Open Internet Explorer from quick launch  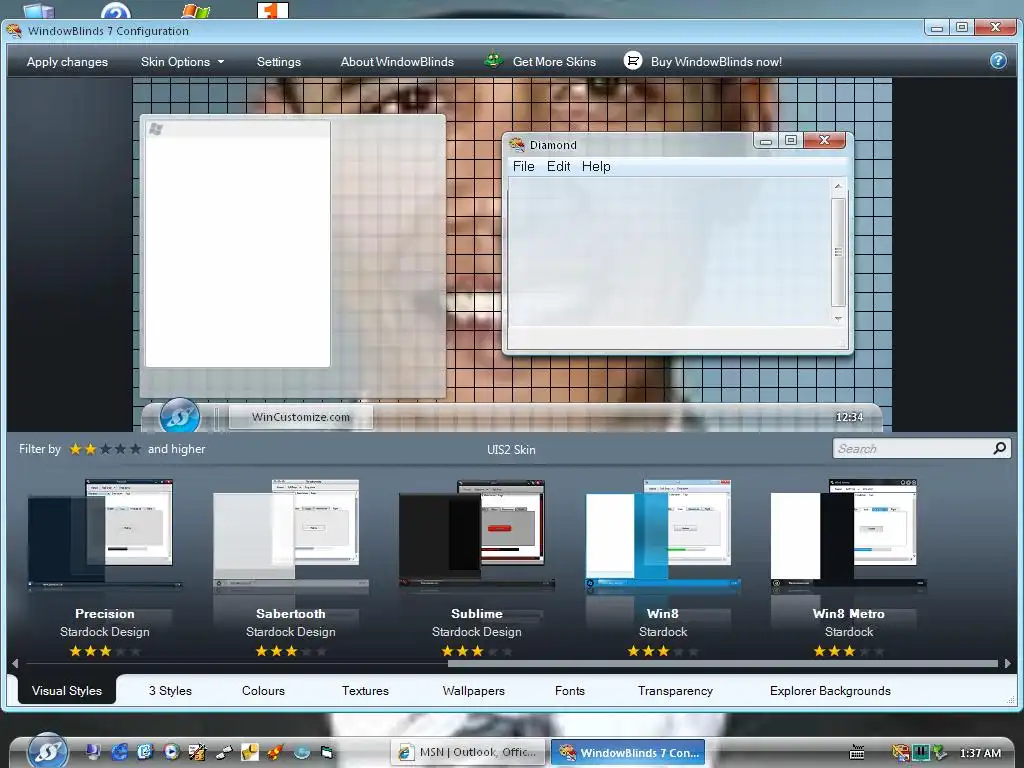coord(119,752)
